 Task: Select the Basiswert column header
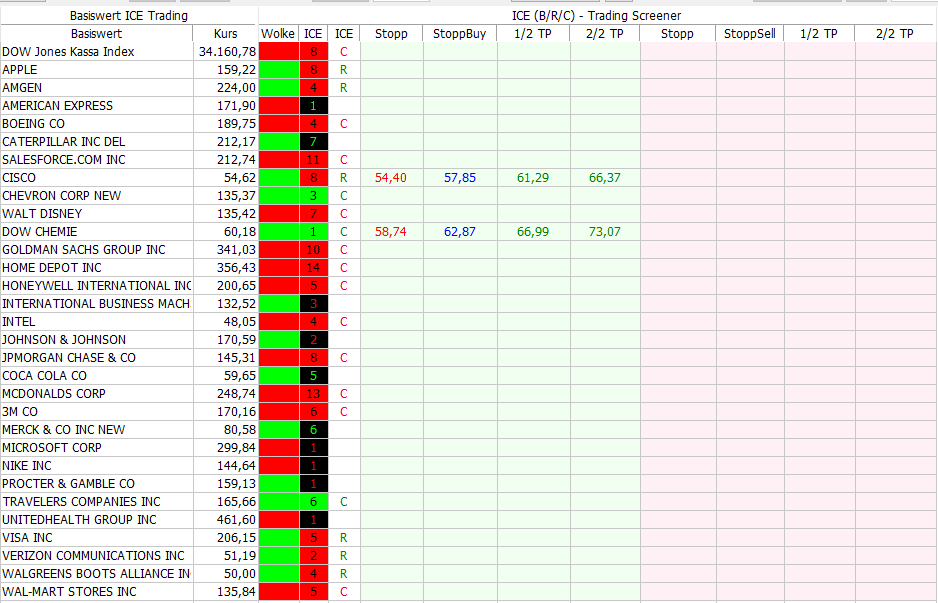pyautogui.click(x=96, y=34)
